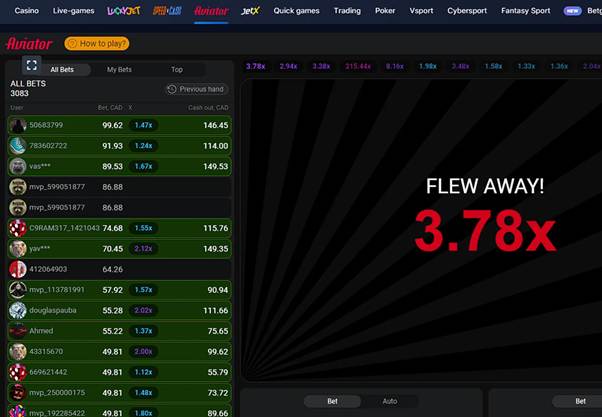Open the LuckyJet game logo
This screenshot has width=602, height=417.
123,11
